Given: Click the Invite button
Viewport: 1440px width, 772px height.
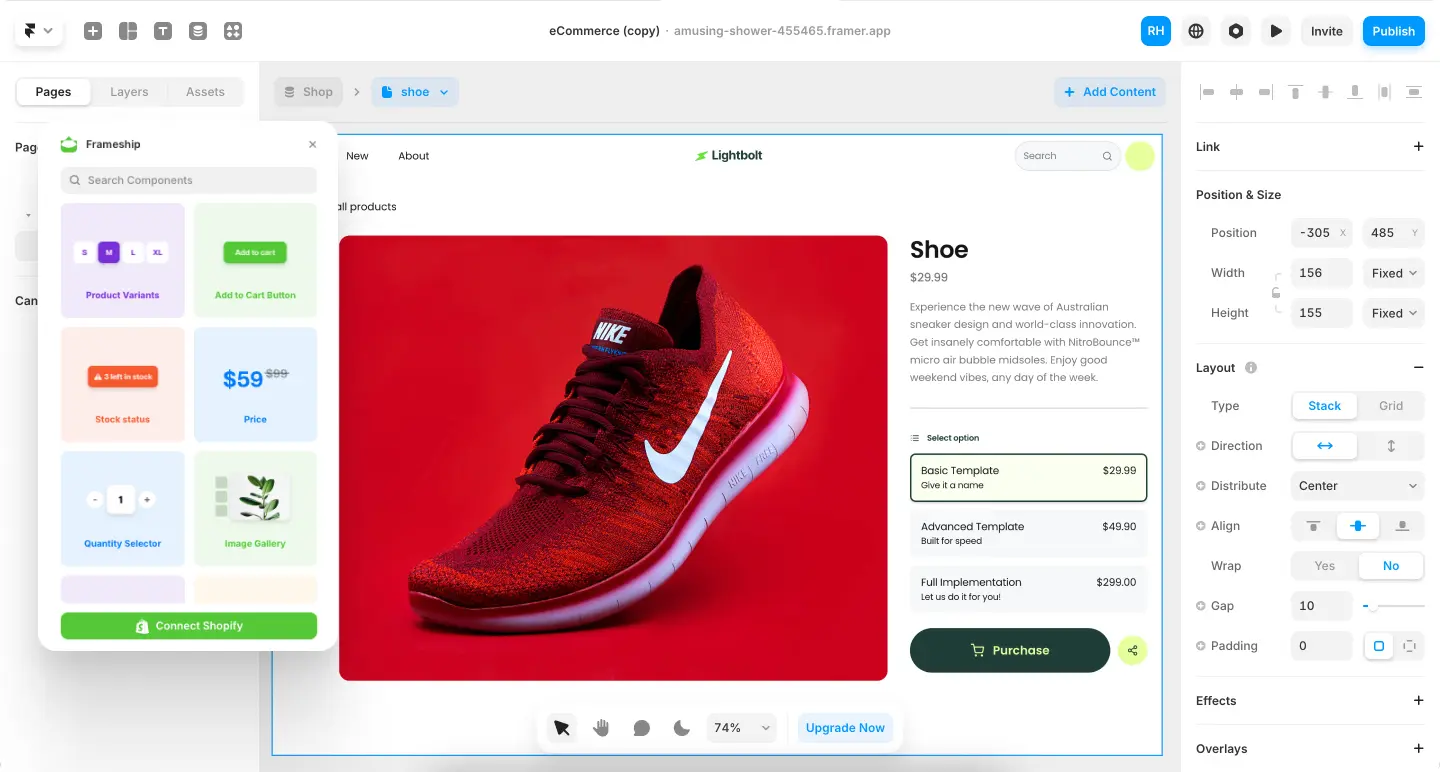Looking at the screenshot, I should pyautogui.click(x=1327, y=31).
